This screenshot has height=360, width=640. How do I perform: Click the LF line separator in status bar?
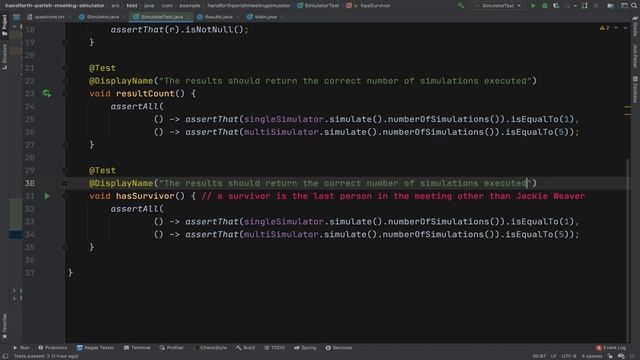553,356
